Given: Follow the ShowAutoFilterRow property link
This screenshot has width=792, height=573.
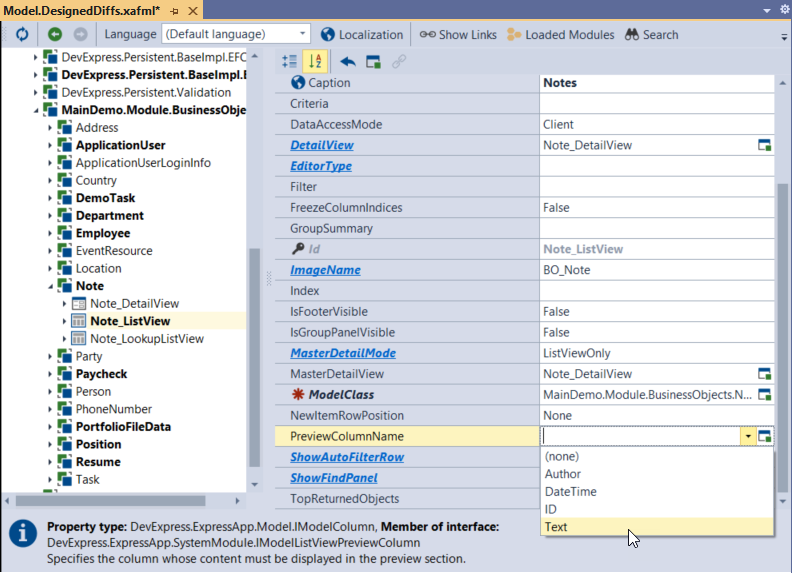Looking at the screenshot, I should click(x=347, y=457).
